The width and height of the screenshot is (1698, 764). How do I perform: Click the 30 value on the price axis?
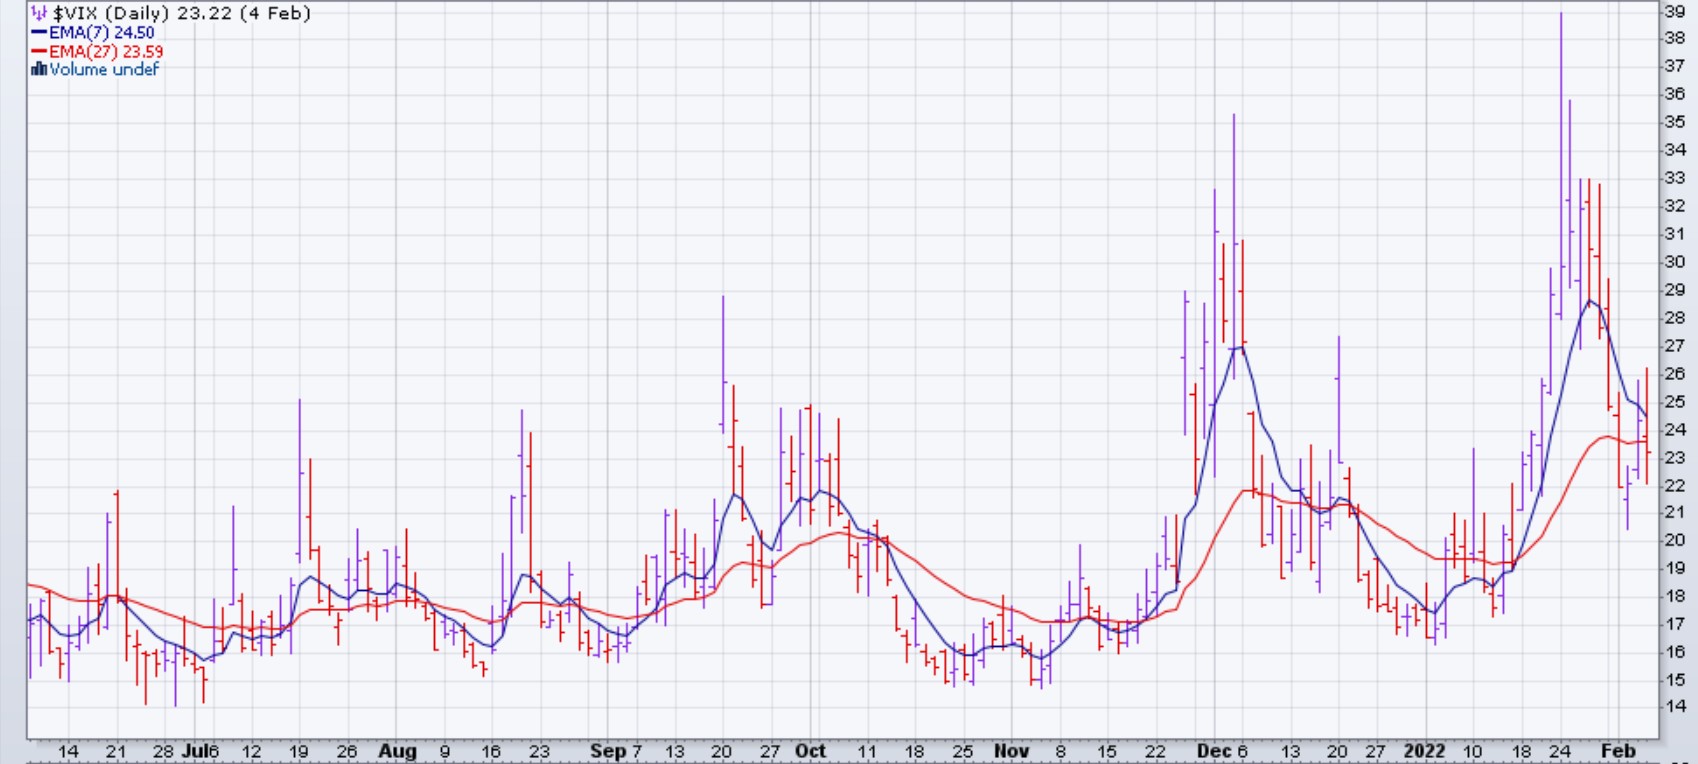pos(1674,261)
